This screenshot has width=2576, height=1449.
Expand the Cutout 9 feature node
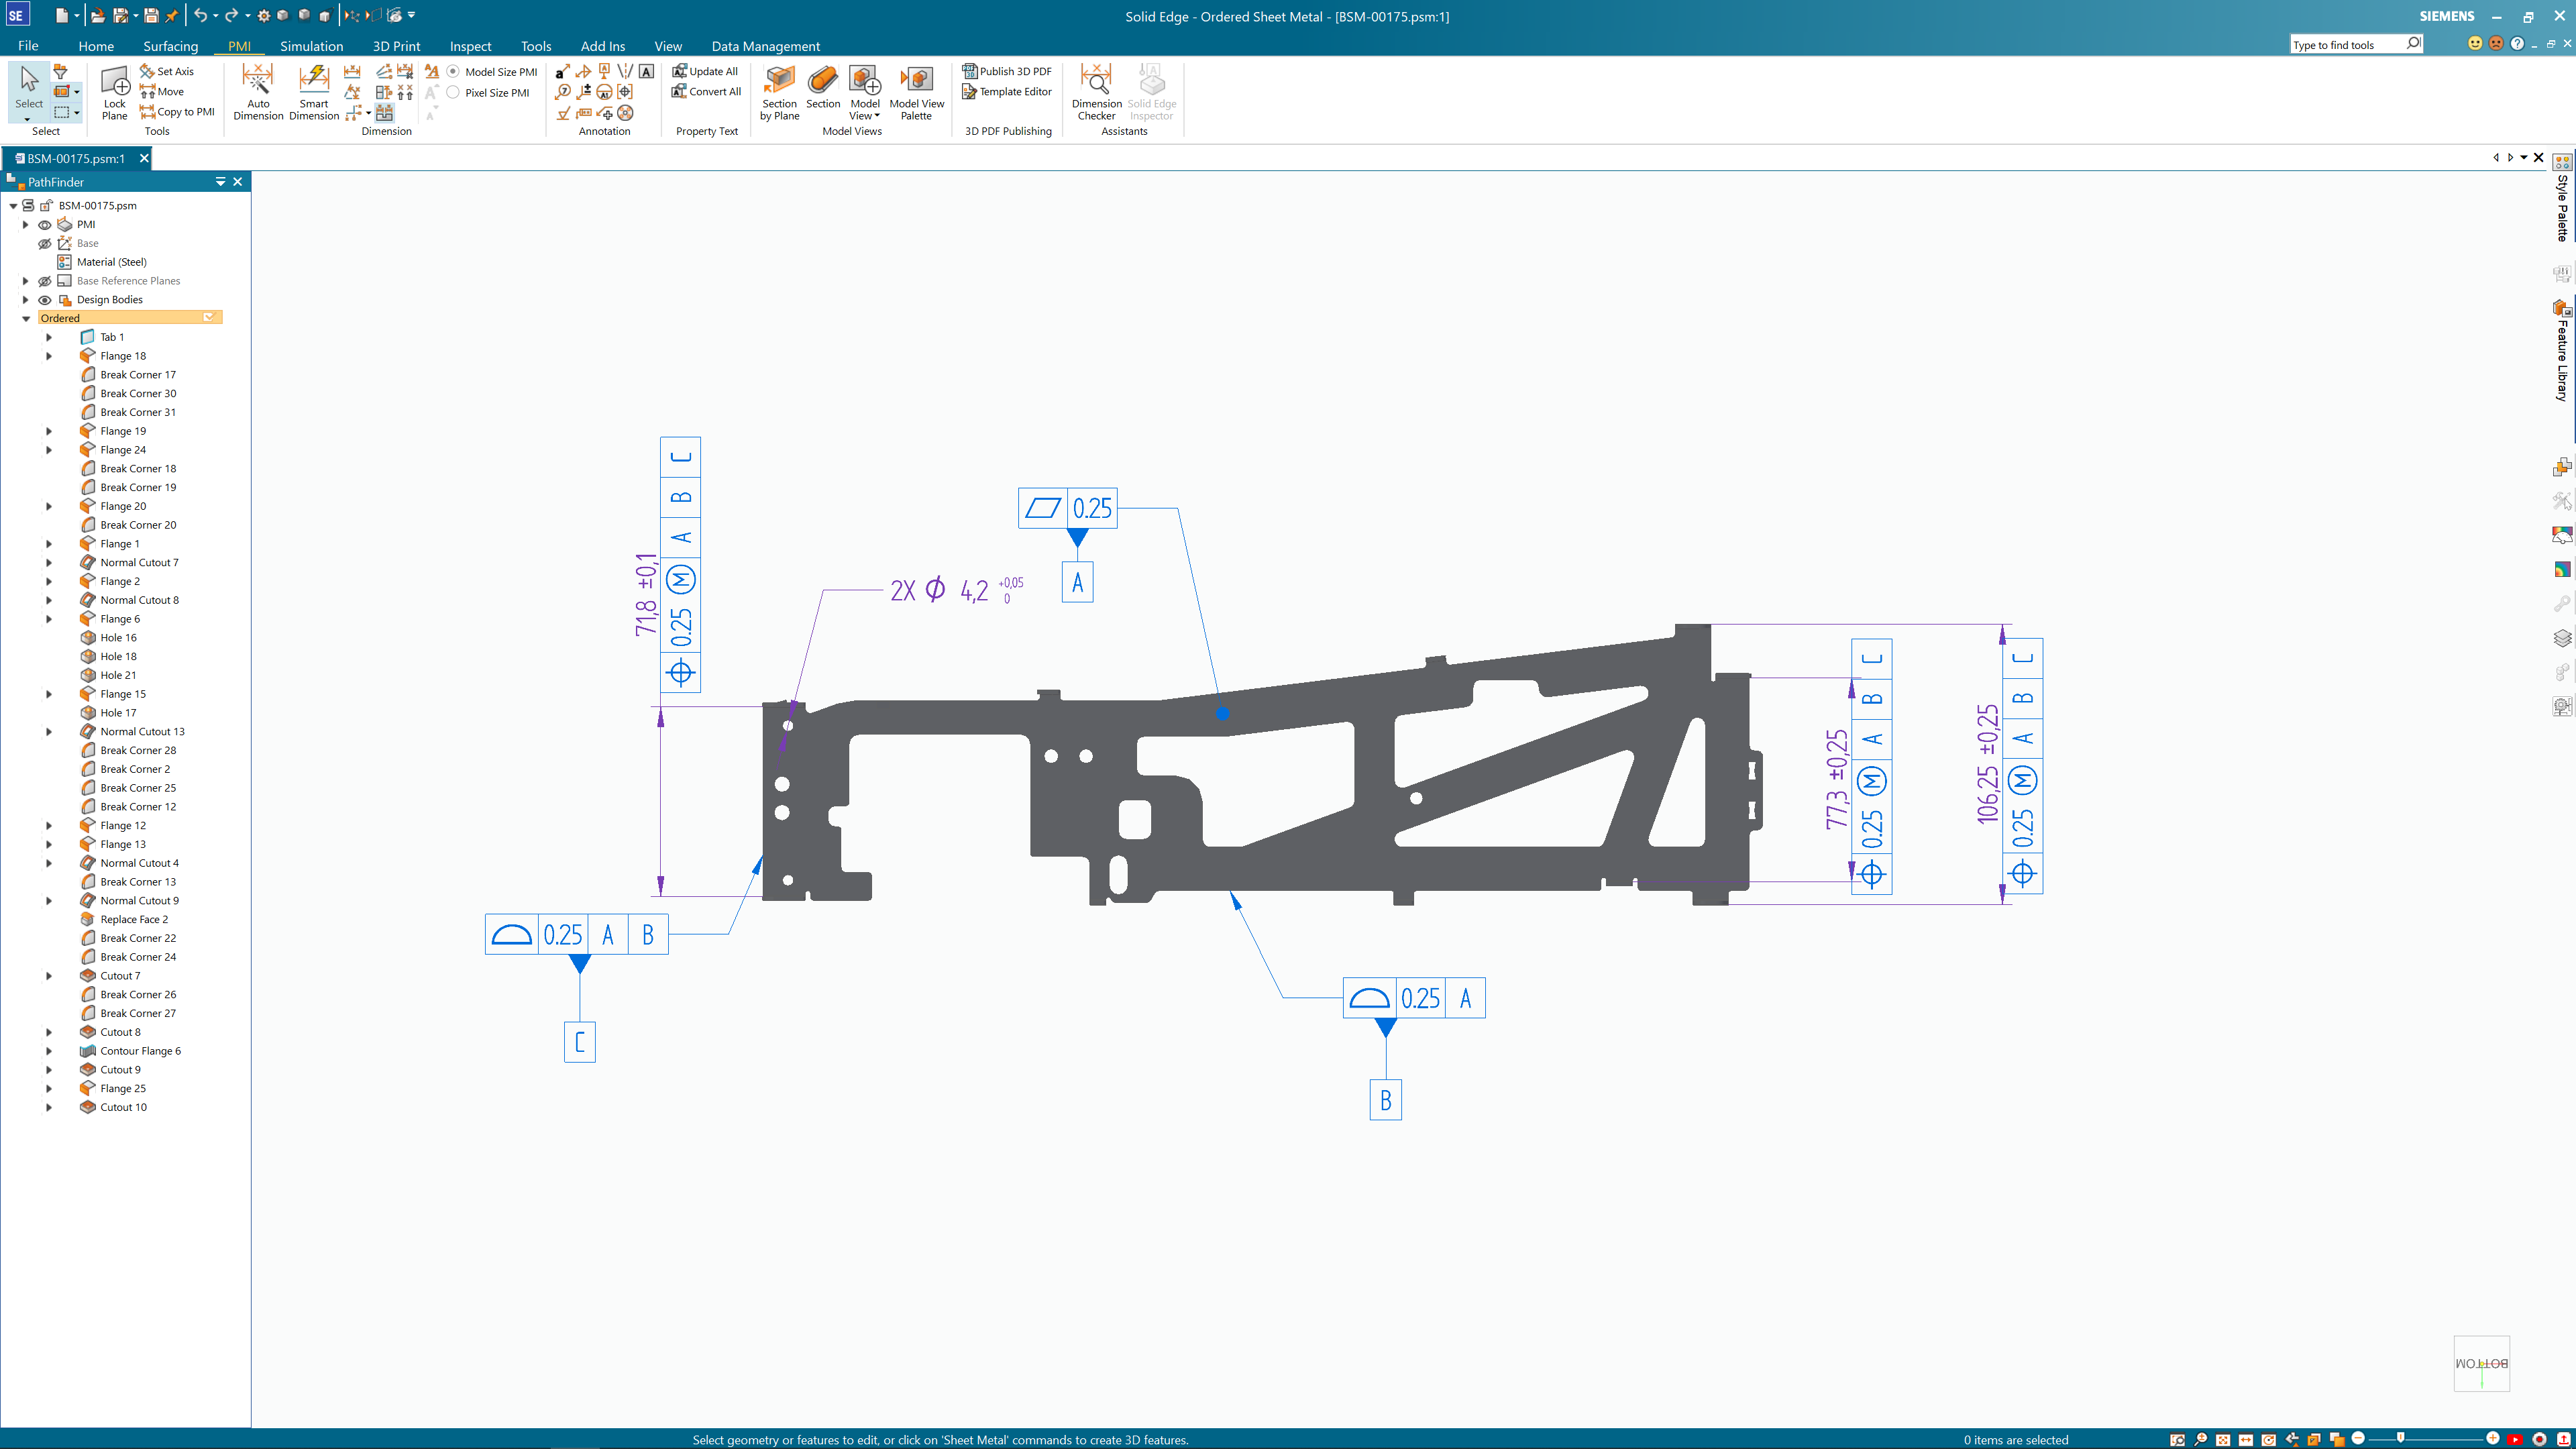click(48, 1069)
